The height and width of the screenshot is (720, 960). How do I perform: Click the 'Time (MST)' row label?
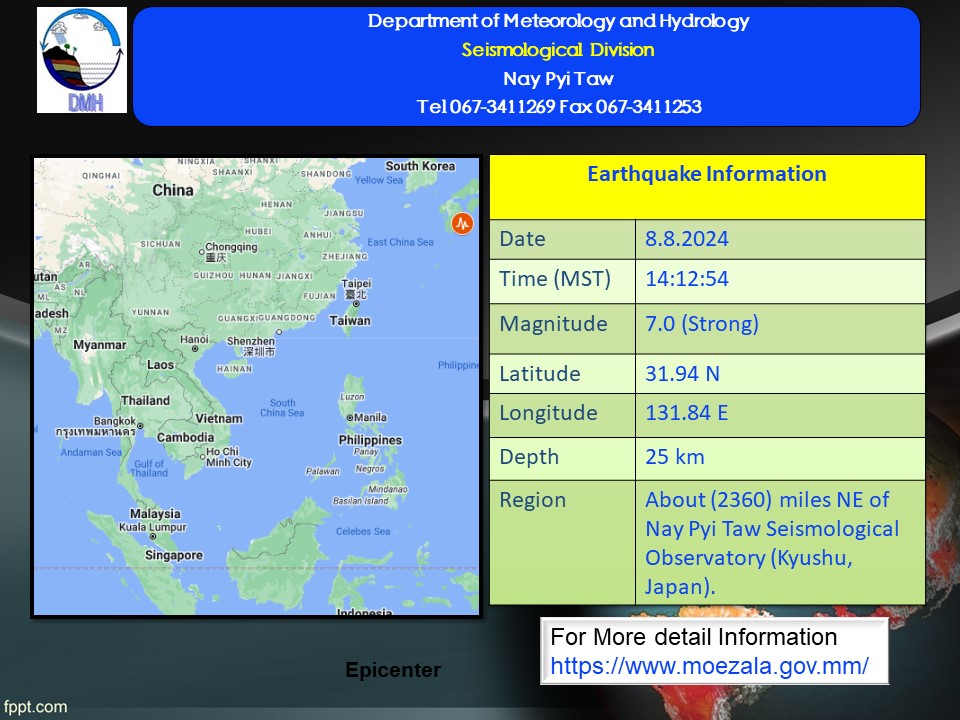555,279
